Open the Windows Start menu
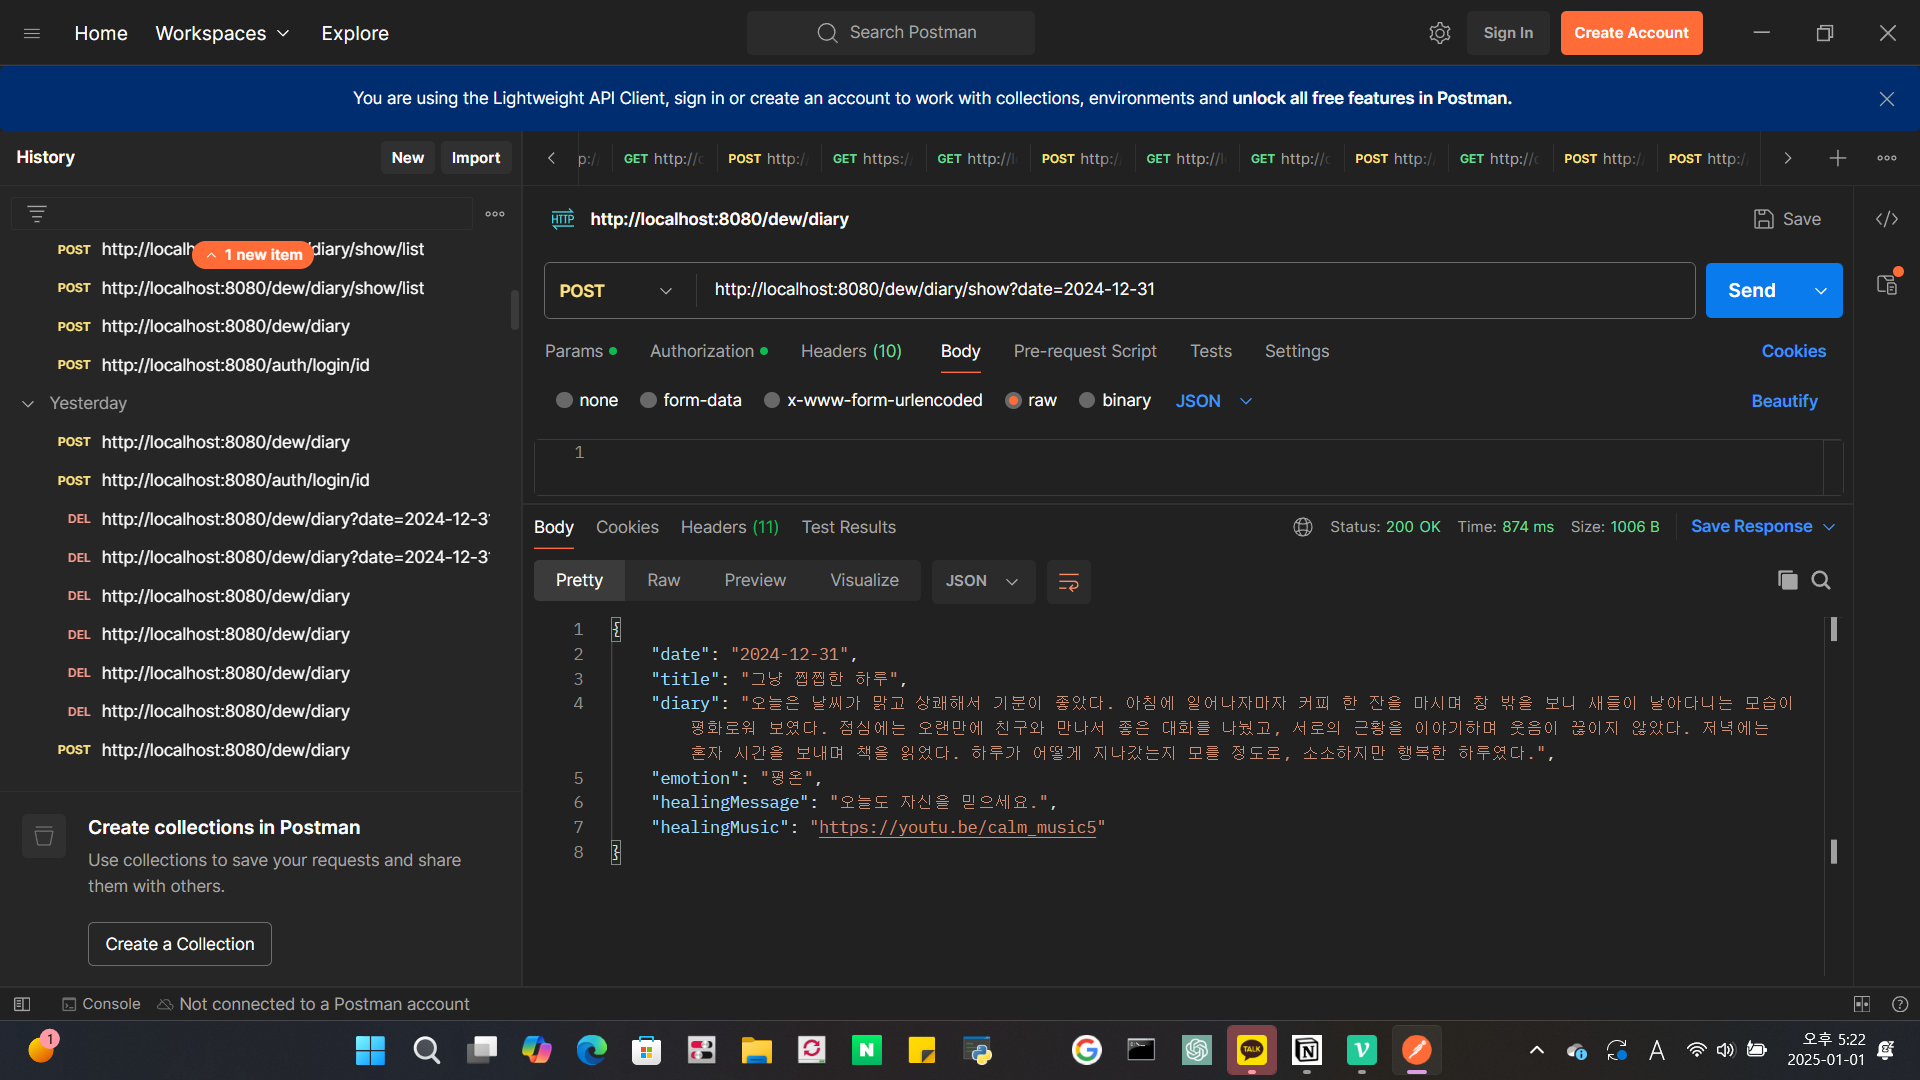Image resolution: width=1920 pixels, height=1080 pixels. pyautogui.click(x=370, y=1050)
